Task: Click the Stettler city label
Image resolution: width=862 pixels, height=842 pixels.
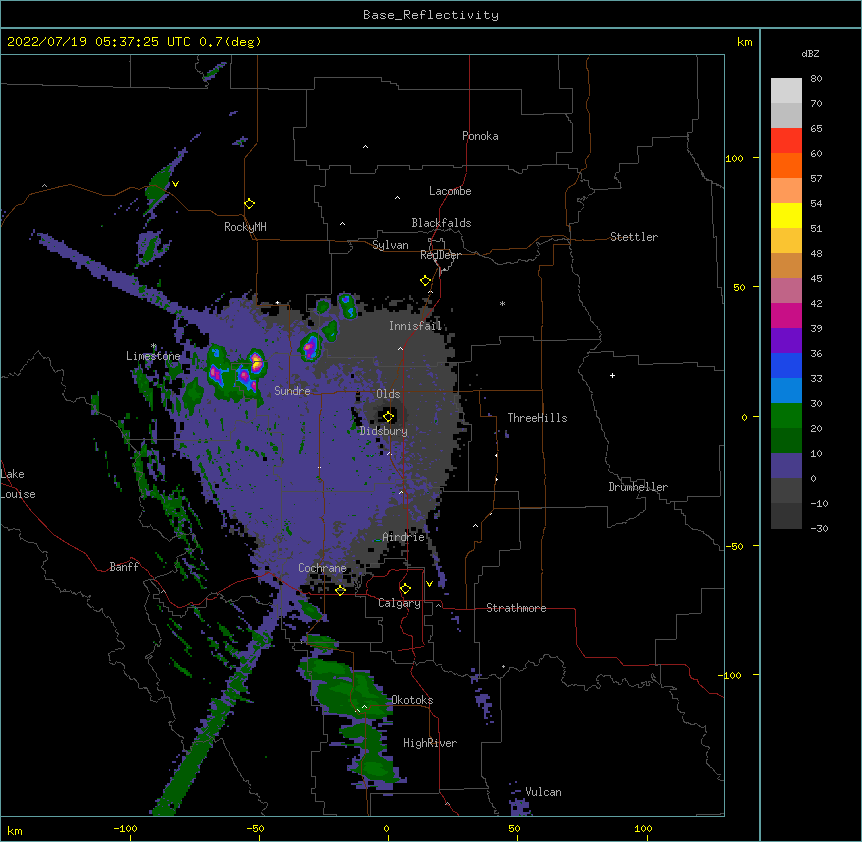Action: [x=634, y=237]
